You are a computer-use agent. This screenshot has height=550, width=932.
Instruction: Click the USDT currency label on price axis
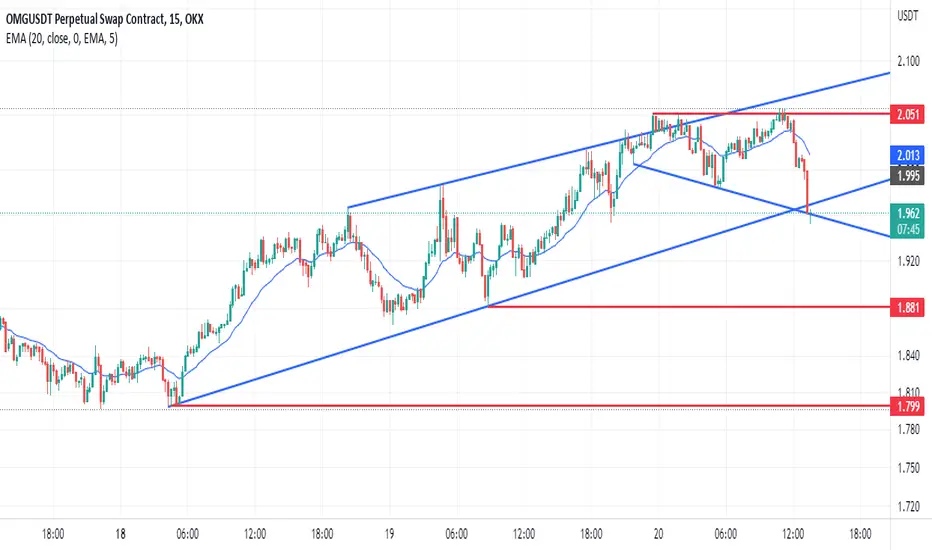pos(907,16)
